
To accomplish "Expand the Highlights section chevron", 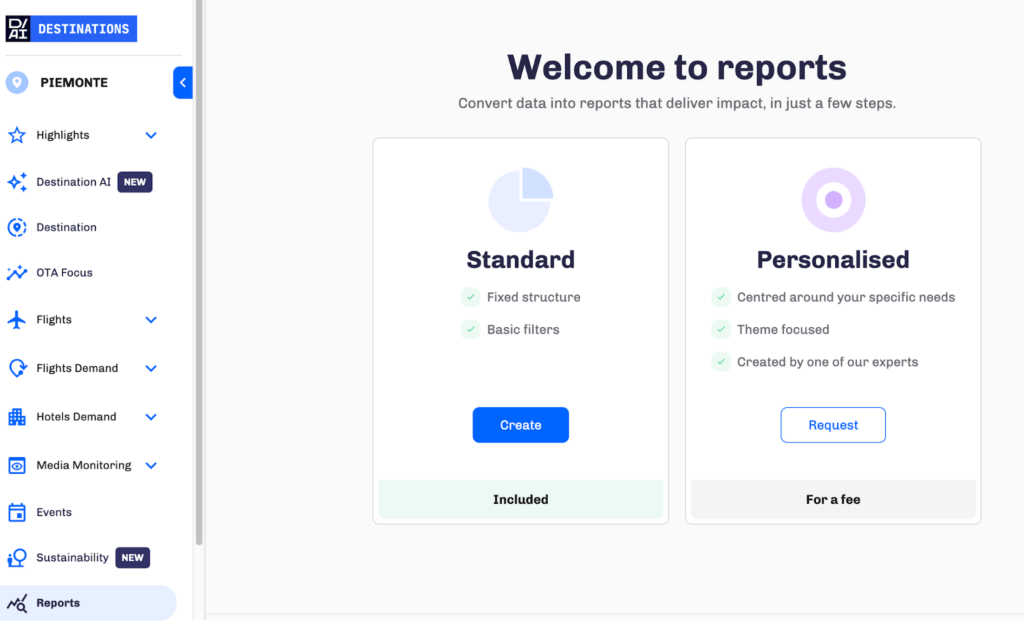I will point(151,135).
